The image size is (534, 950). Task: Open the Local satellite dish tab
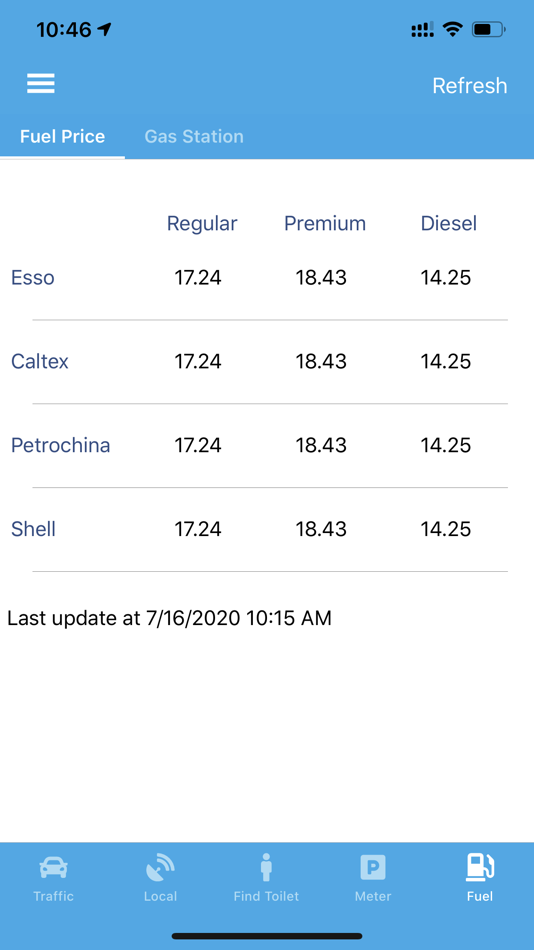click(160, 868)
